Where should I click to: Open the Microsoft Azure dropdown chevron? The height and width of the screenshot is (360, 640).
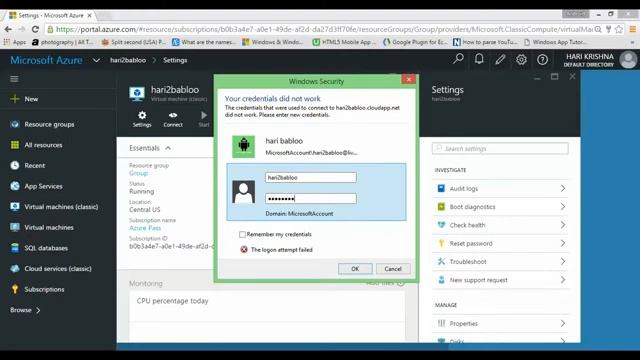click(x=96, y=60)
